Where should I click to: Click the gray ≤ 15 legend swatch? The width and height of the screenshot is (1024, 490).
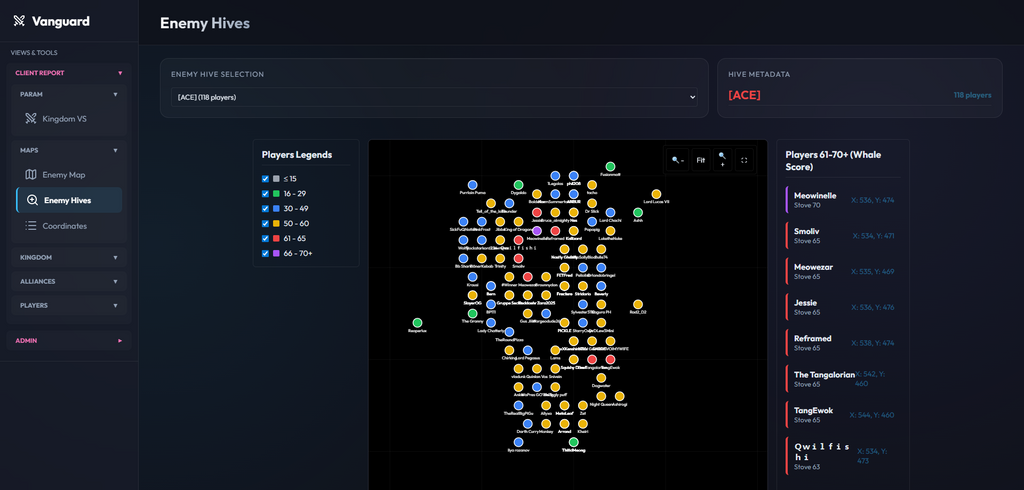[x=276, y=179]
